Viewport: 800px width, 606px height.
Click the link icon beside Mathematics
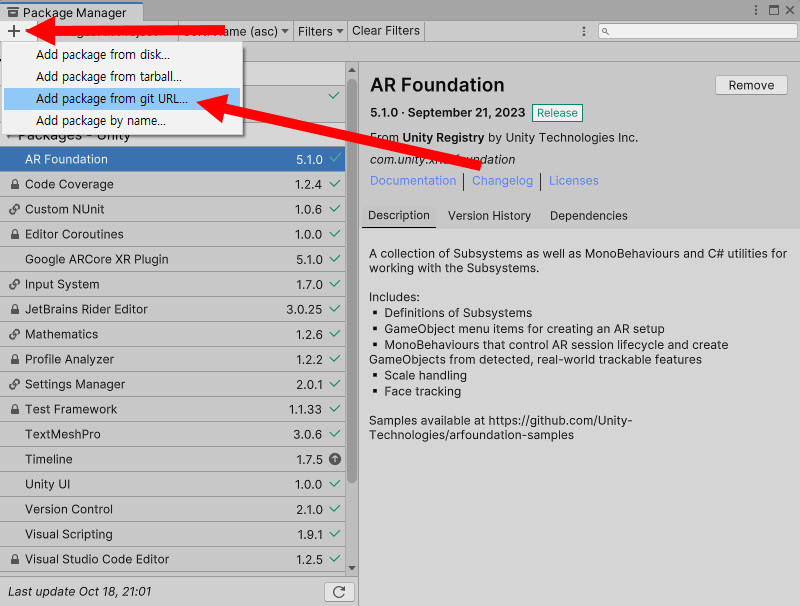click(x=15, y=334)
